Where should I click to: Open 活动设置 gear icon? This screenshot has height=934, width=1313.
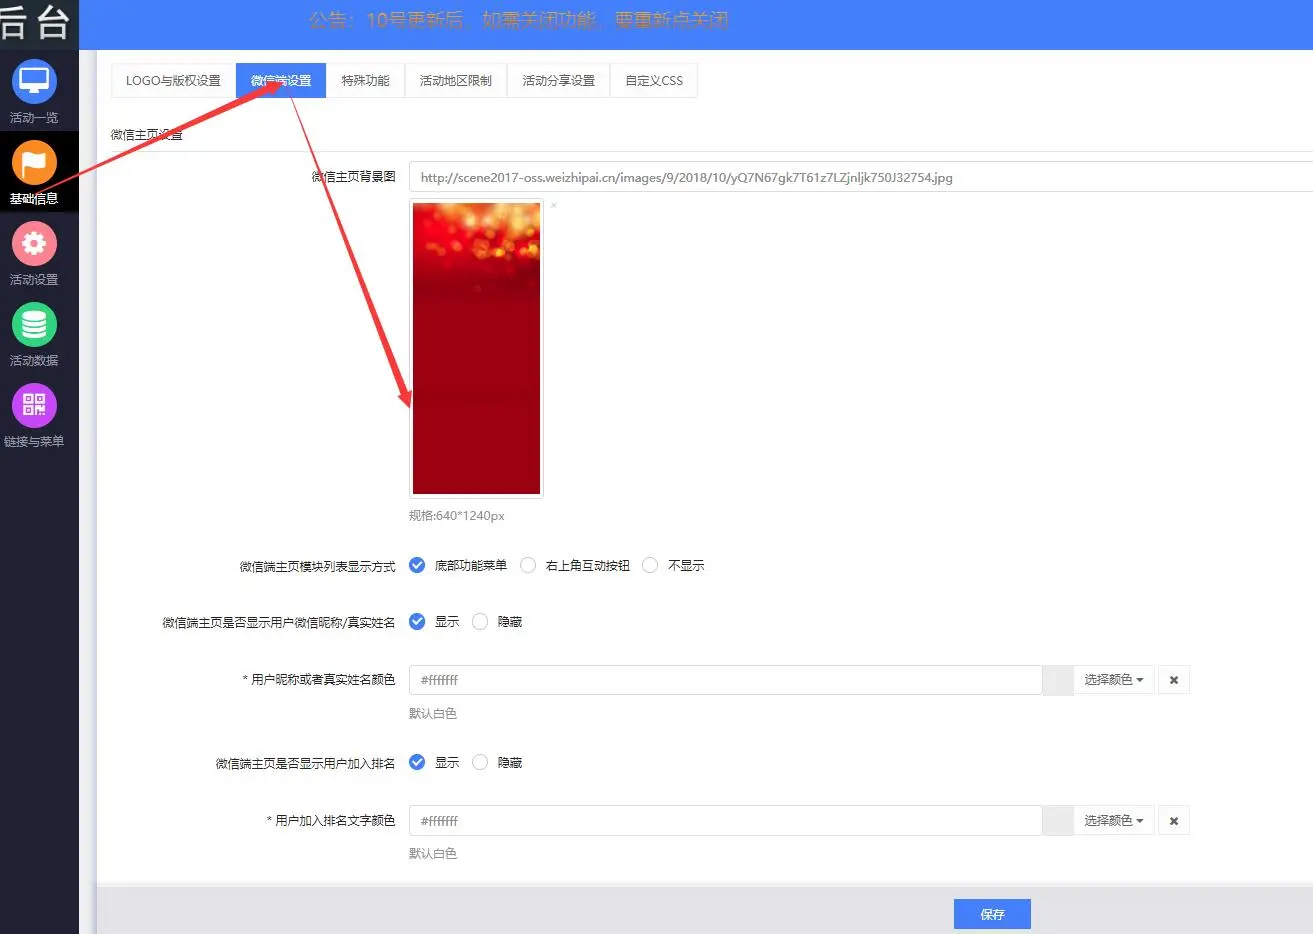click(34, 244)
